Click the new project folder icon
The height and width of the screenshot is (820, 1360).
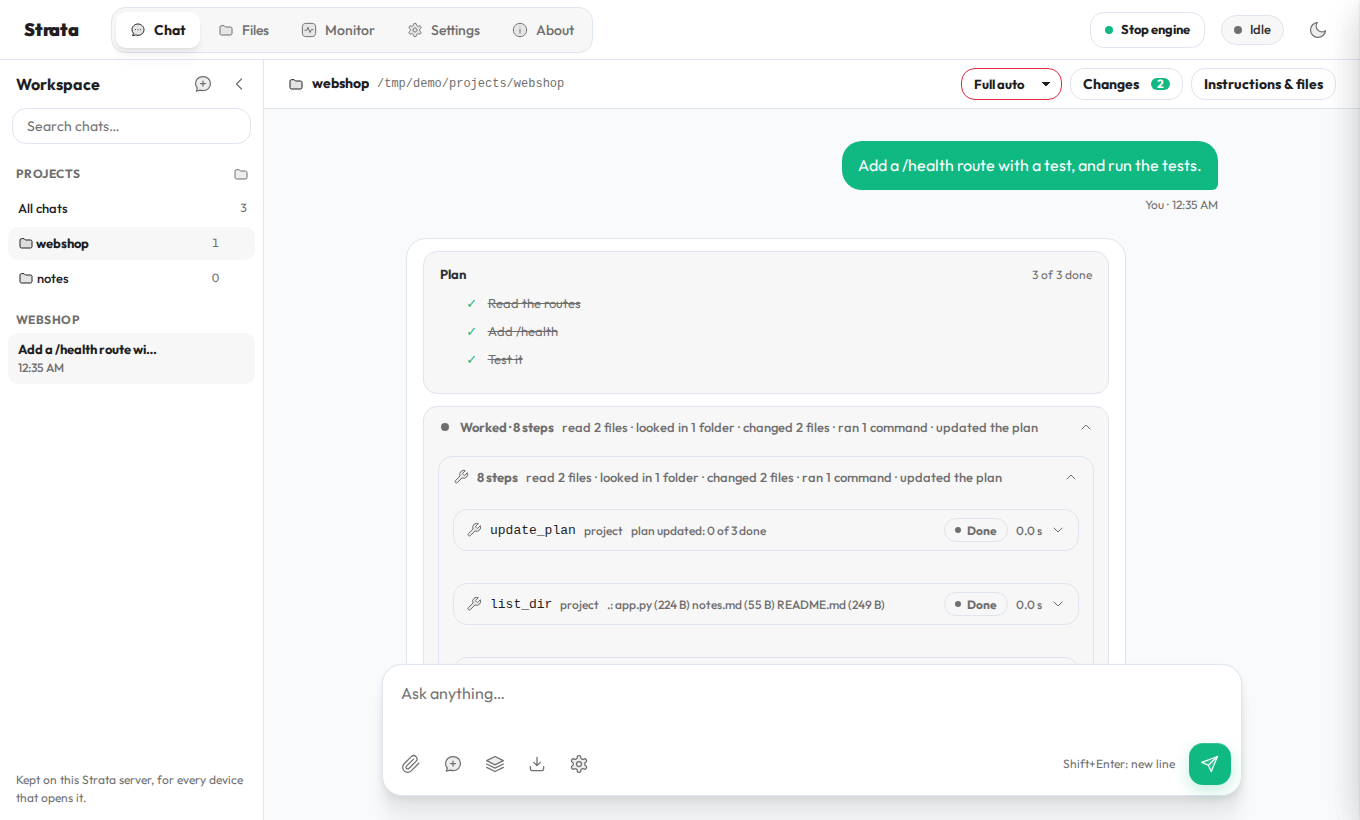tap(241, 174)
